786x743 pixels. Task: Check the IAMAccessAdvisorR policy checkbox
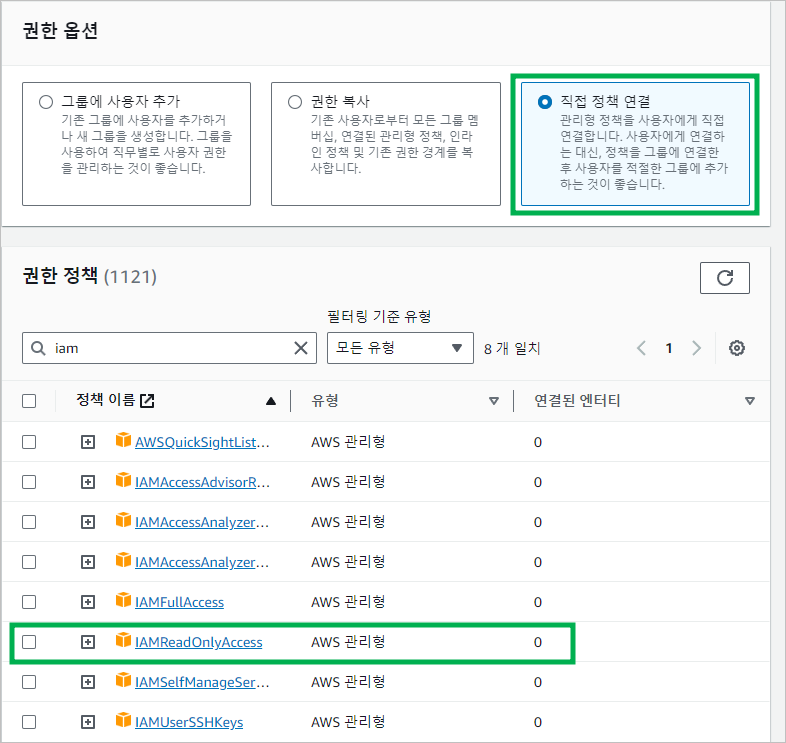coord(29,482)
